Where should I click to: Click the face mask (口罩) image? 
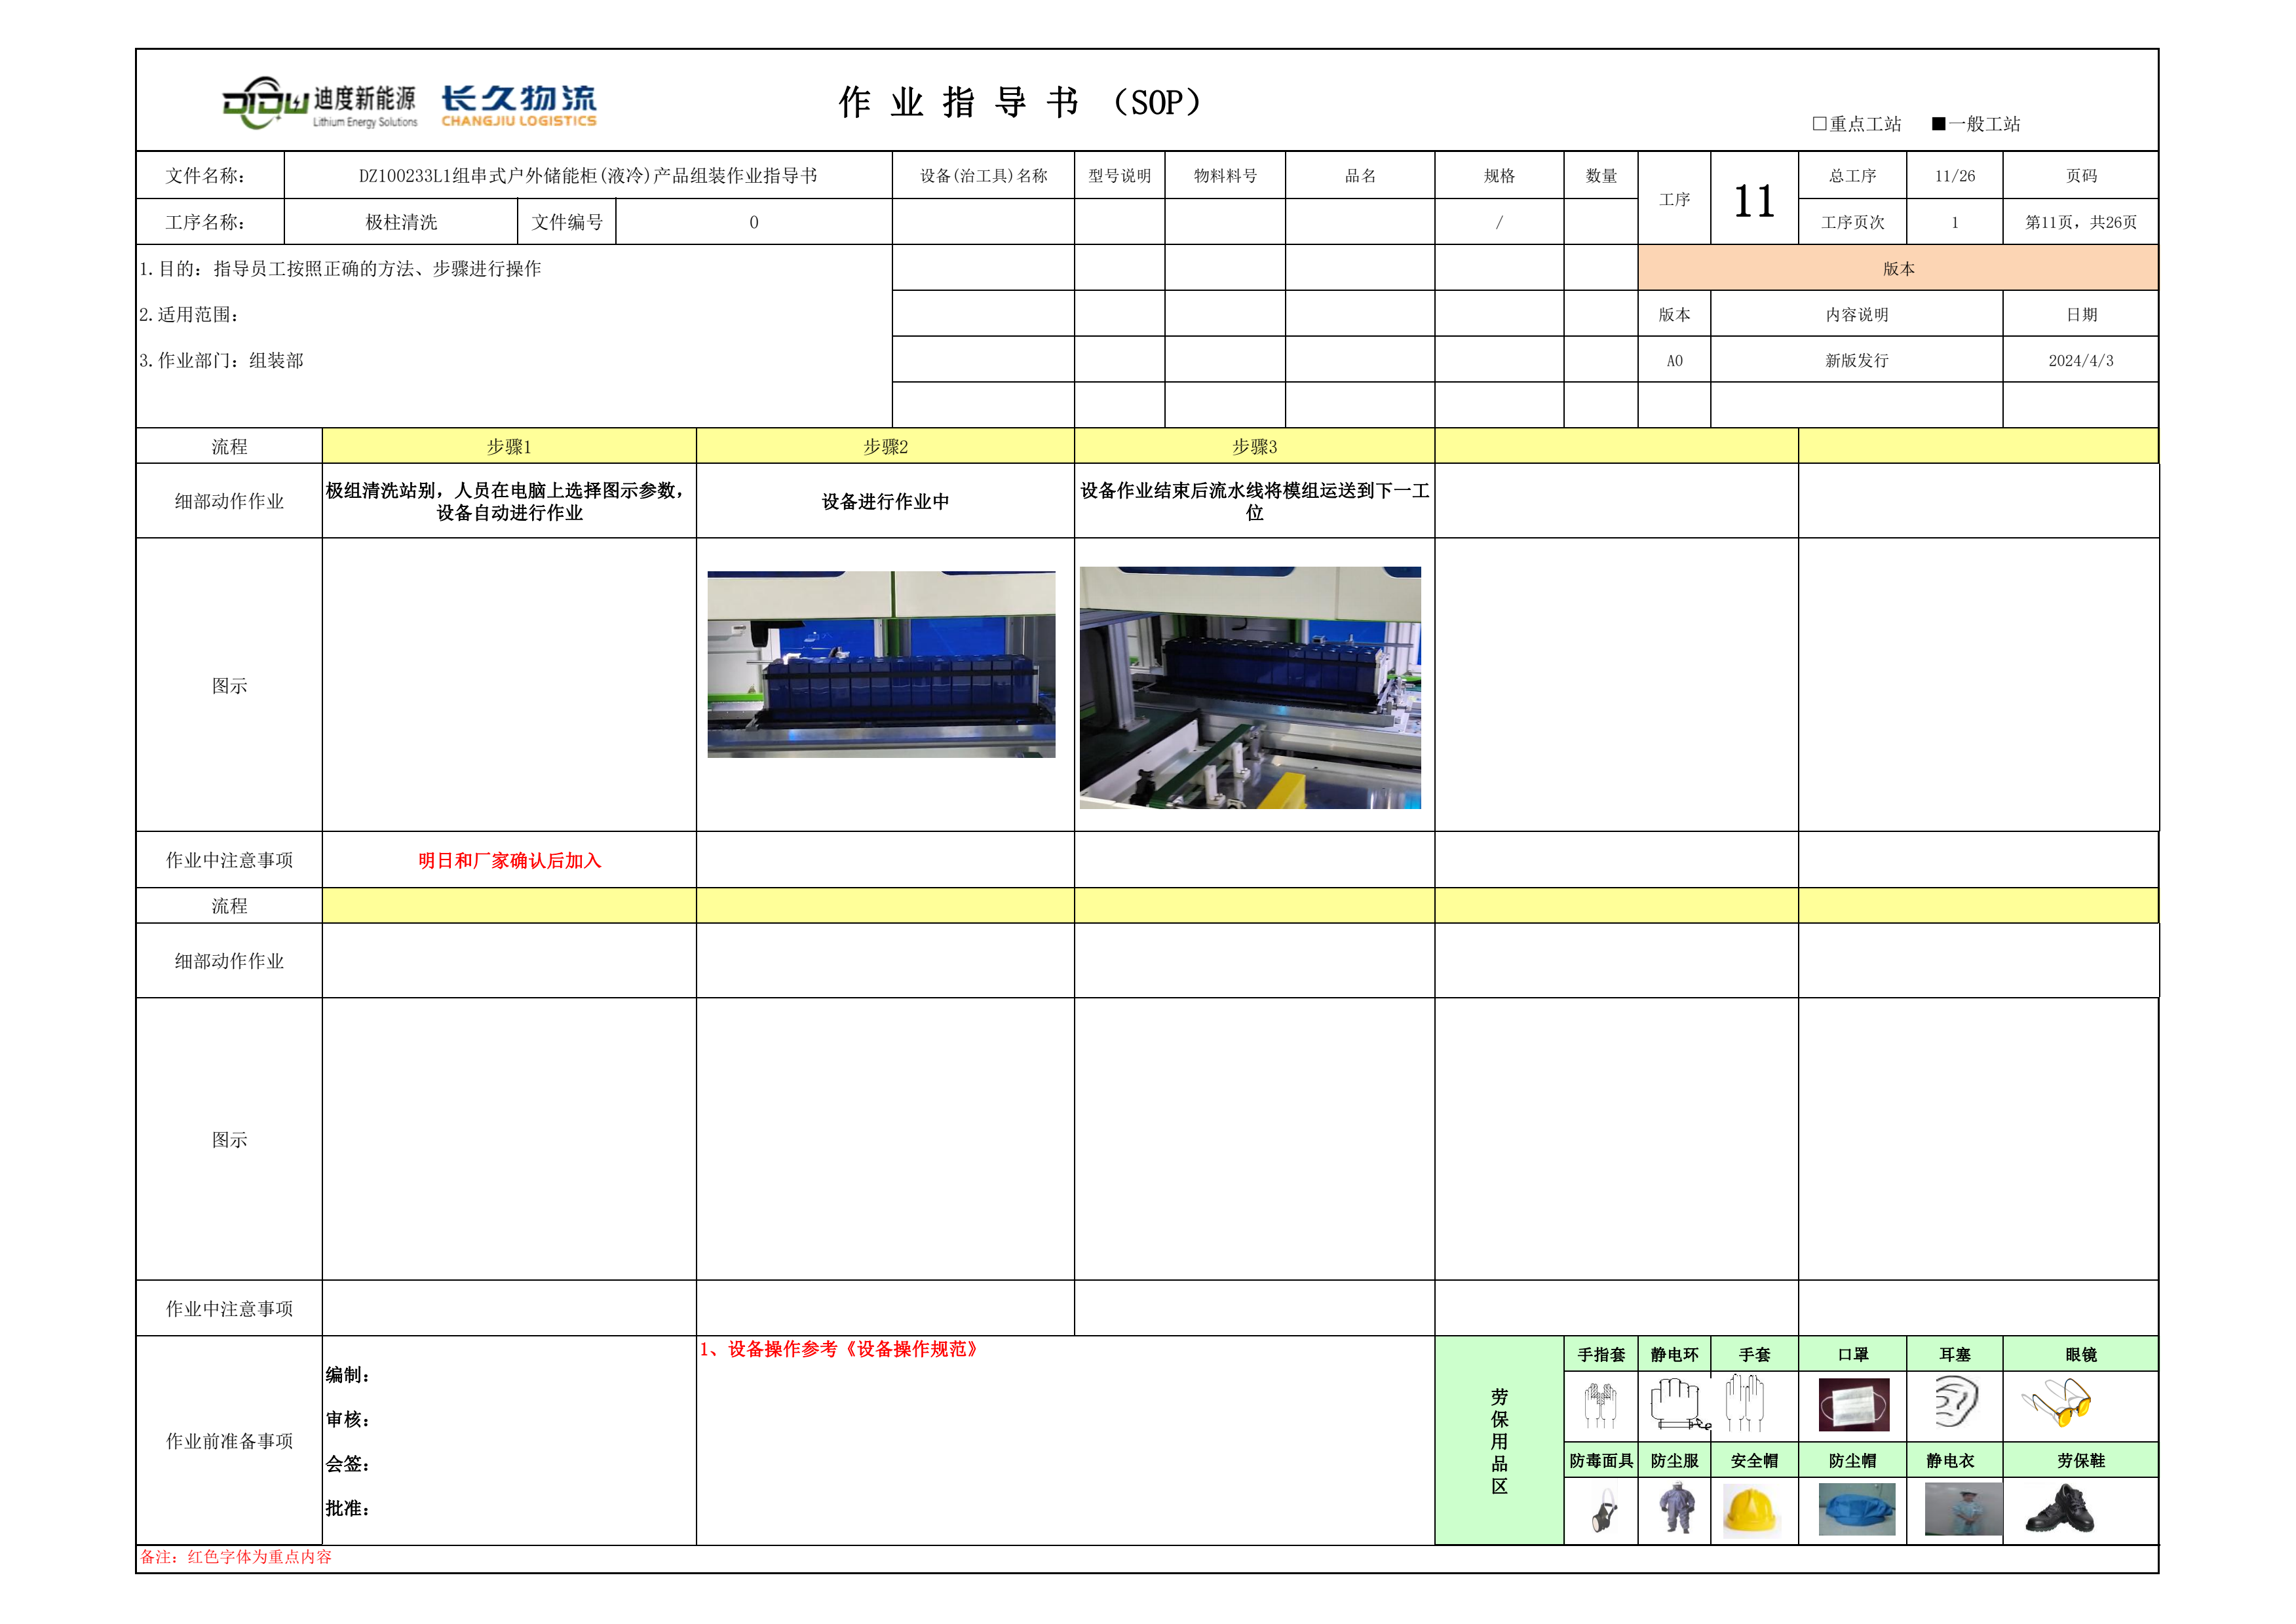(x=1853, y=1405)
